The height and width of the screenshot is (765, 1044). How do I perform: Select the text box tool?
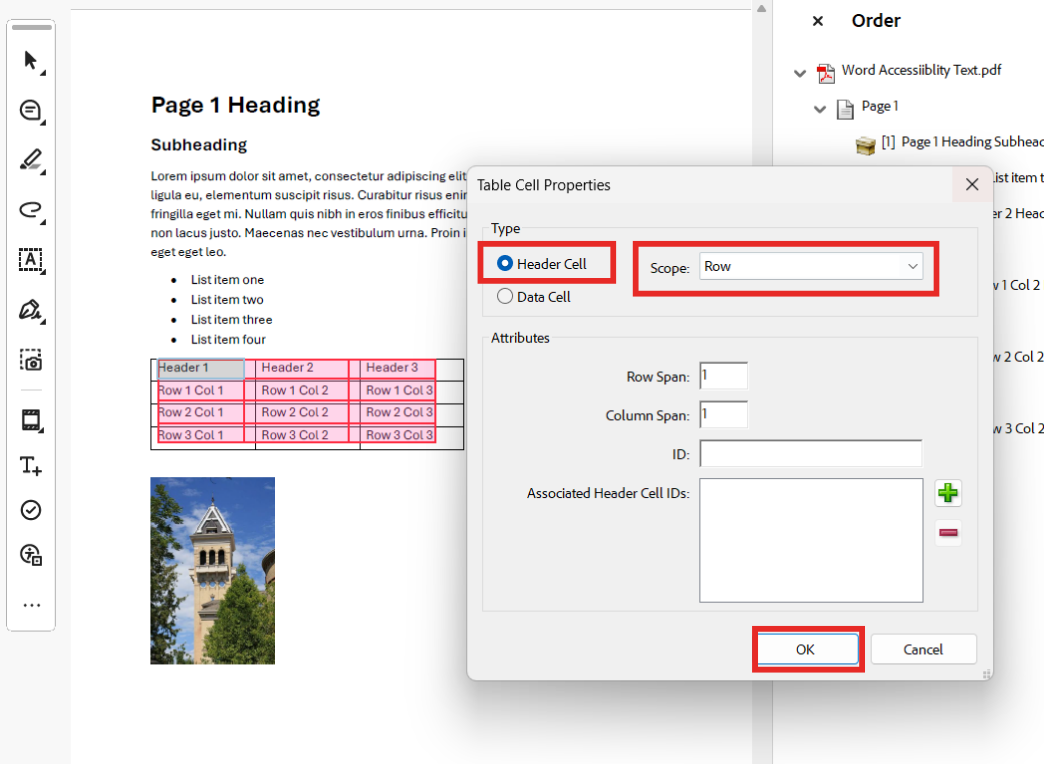click(x=31, y=260)
